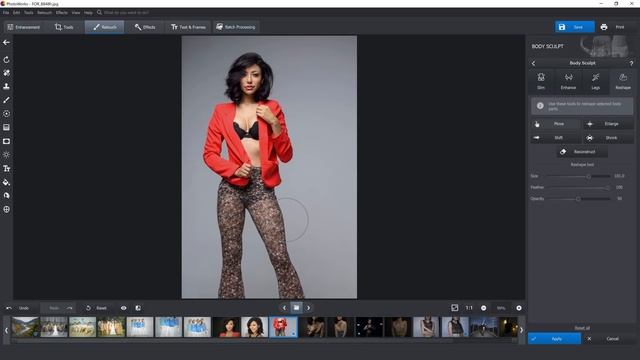
Task: Open the Retouch tab
Action: pos(104,27)
